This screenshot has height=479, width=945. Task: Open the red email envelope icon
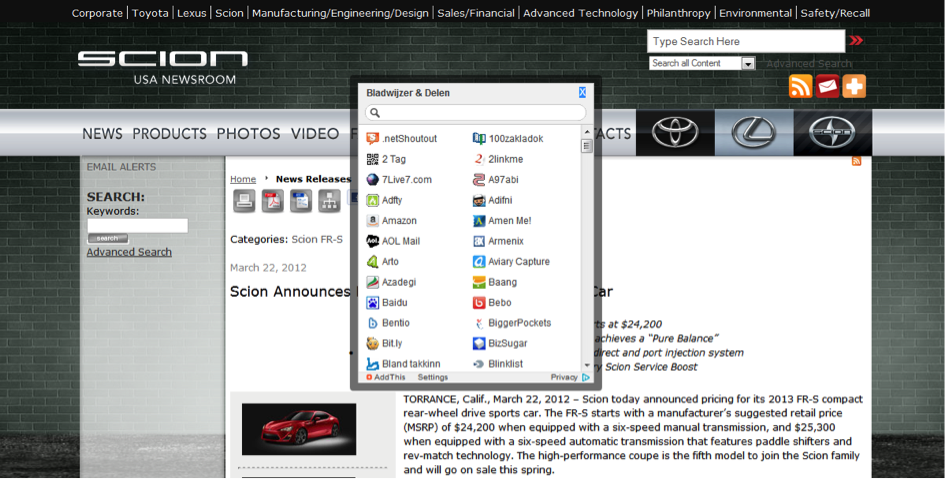(x=827, y=86)
